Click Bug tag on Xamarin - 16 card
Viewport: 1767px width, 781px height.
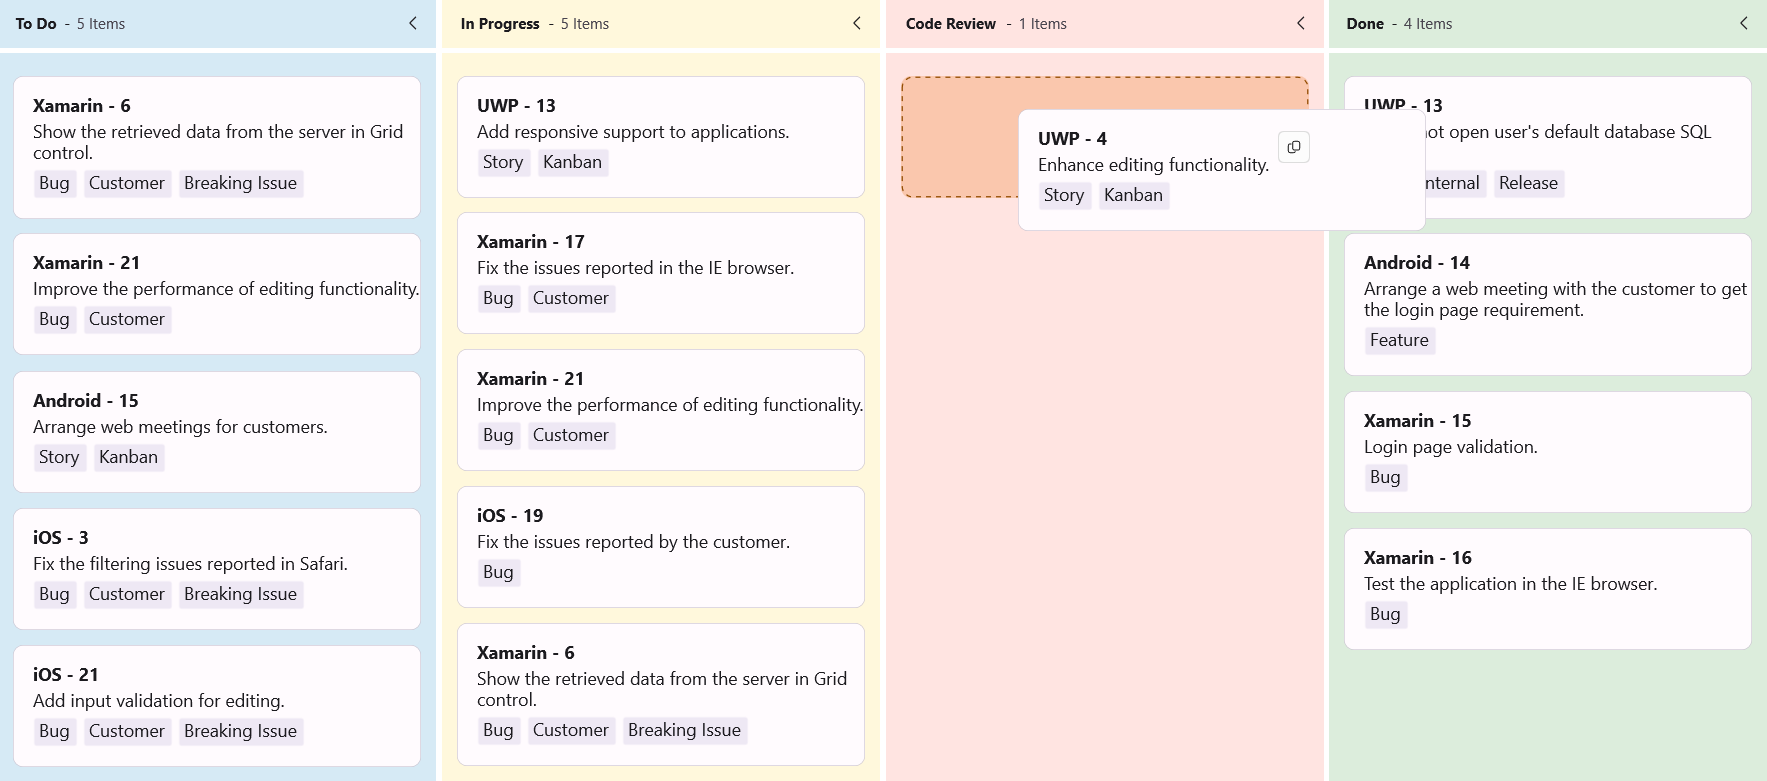coord(1385,614)
